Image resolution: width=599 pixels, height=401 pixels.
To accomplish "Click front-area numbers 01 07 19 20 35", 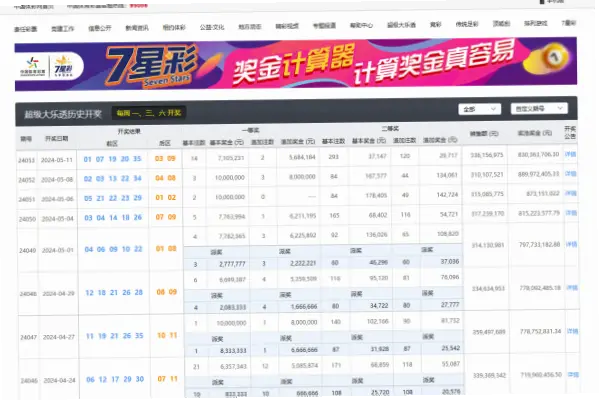I will coord(112,159).
